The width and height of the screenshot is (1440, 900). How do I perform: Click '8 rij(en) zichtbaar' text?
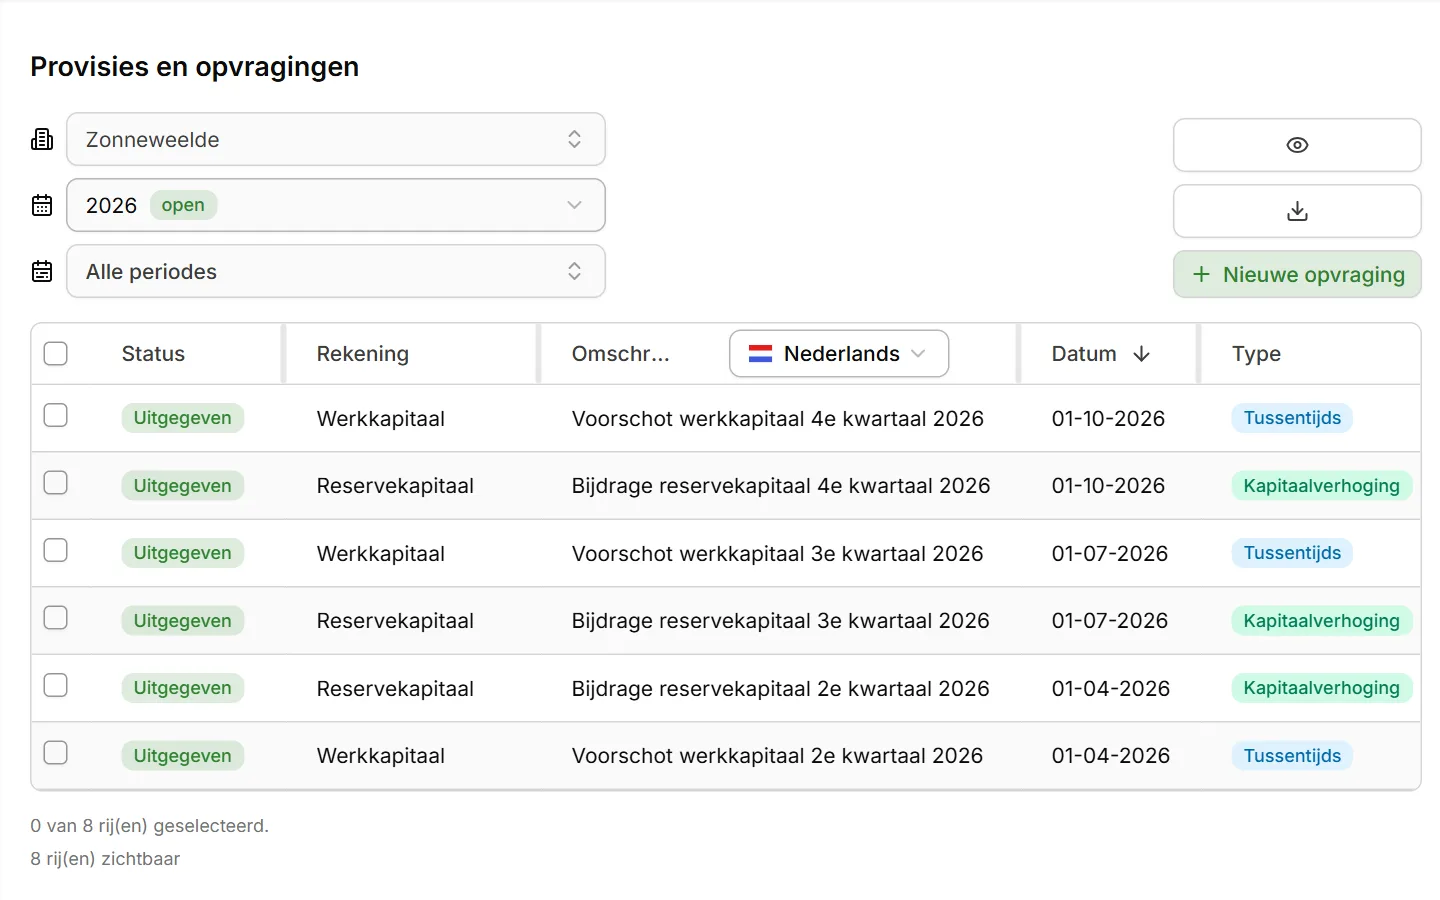(105, 859)
